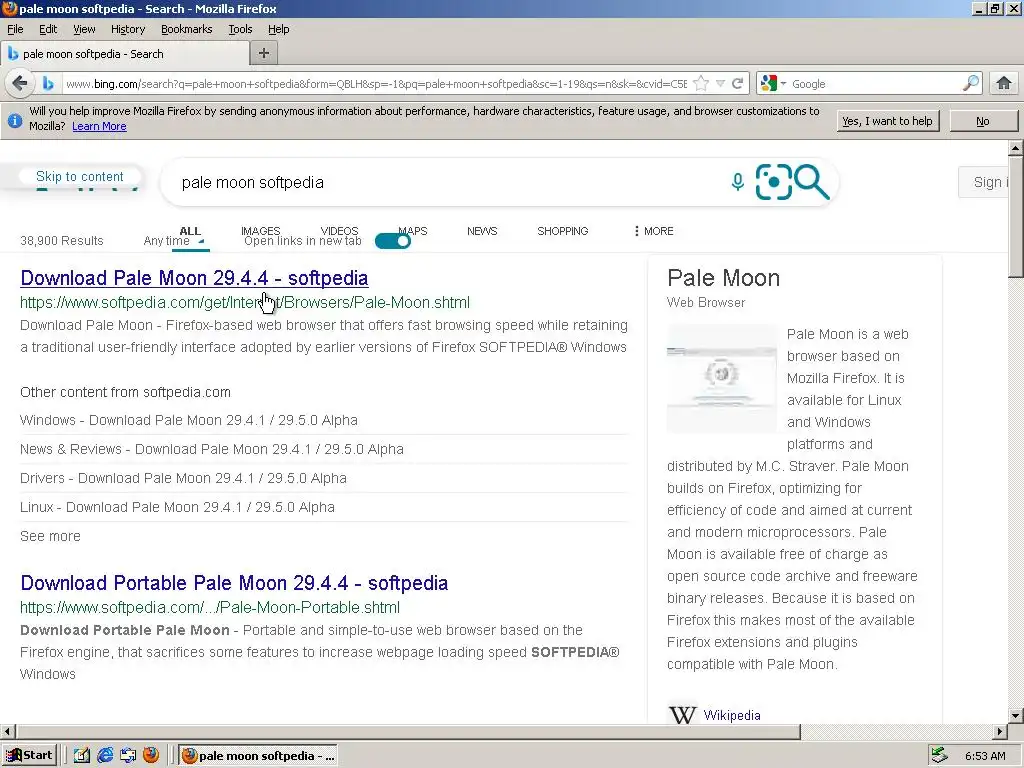The width and height of the screenshot is (1024, 768).
Task: Open the Wikipedia link in Pale Moon panel
Action: pyautogui.click(x=731, y=715)
